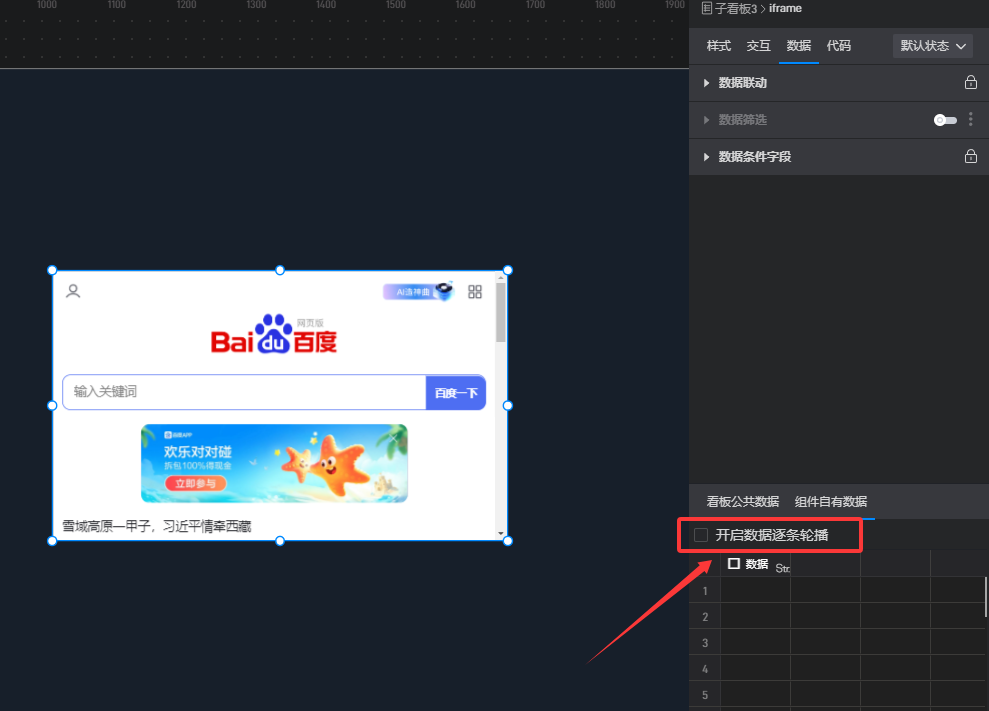
Task: Click the right-middle resize handle of iframe
Action: pos(508,406)
